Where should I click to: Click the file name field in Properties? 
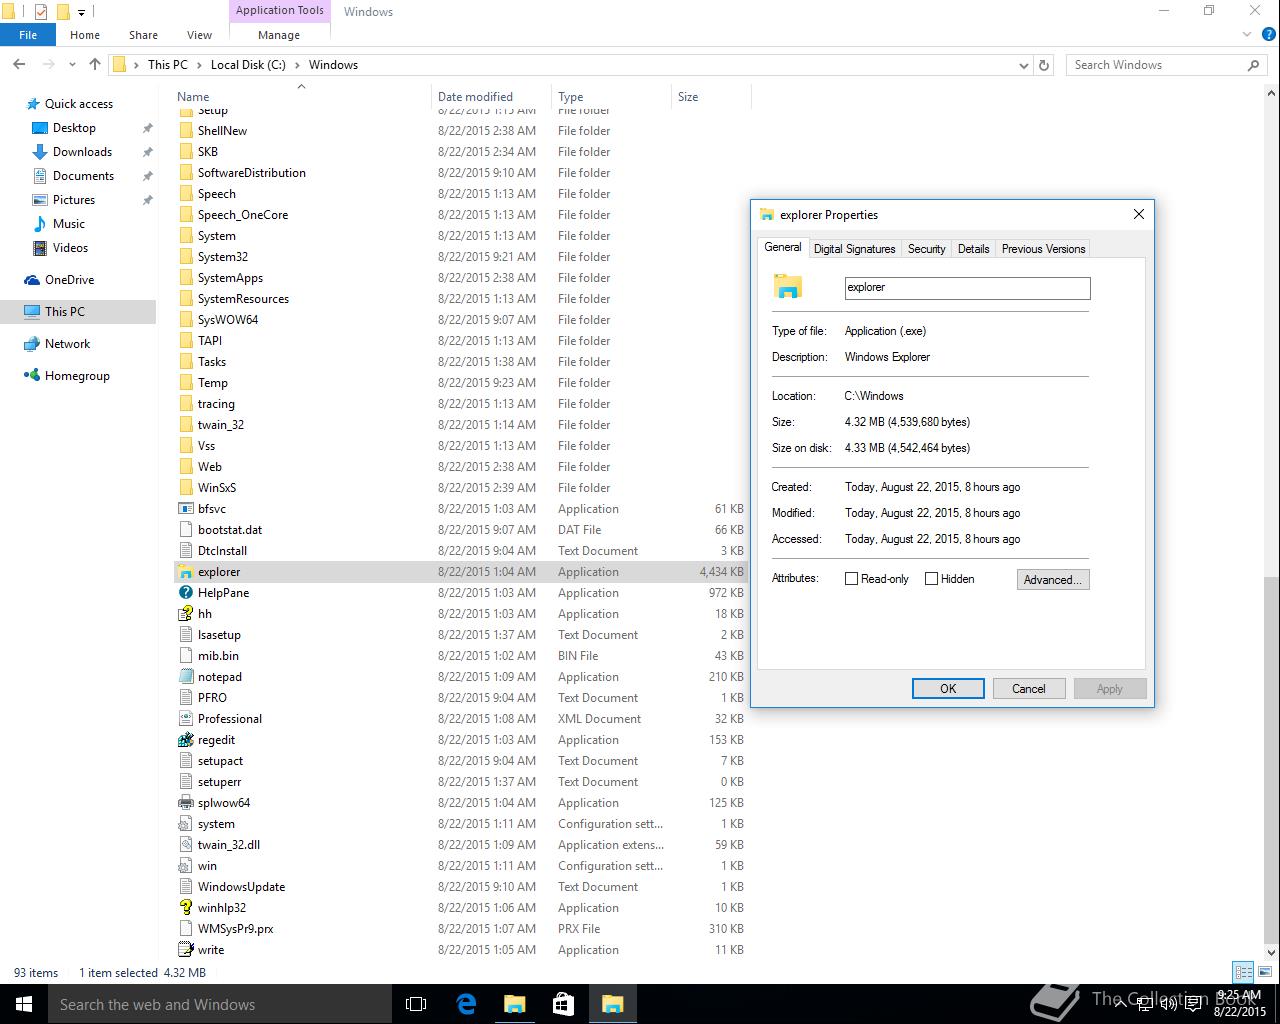pyautogui.click(x=967, y=288)
